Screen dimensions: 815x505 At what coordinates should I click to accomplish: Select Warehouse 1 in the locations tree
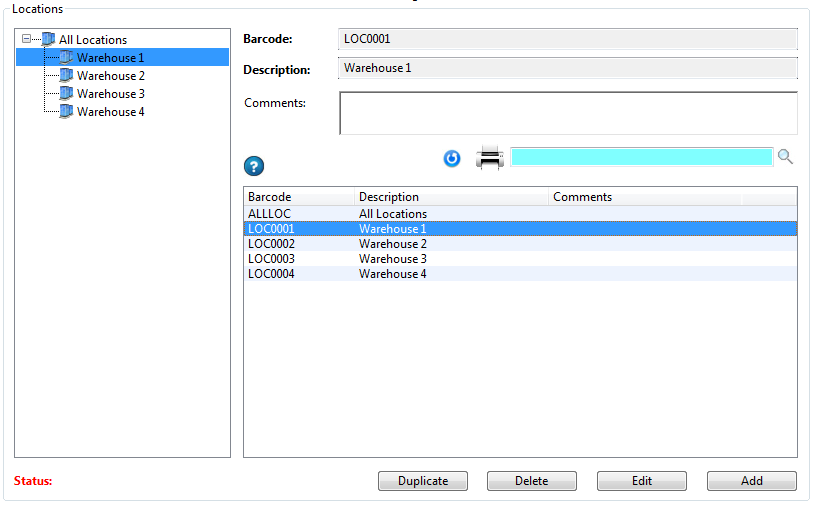click(x=110, y=58)
